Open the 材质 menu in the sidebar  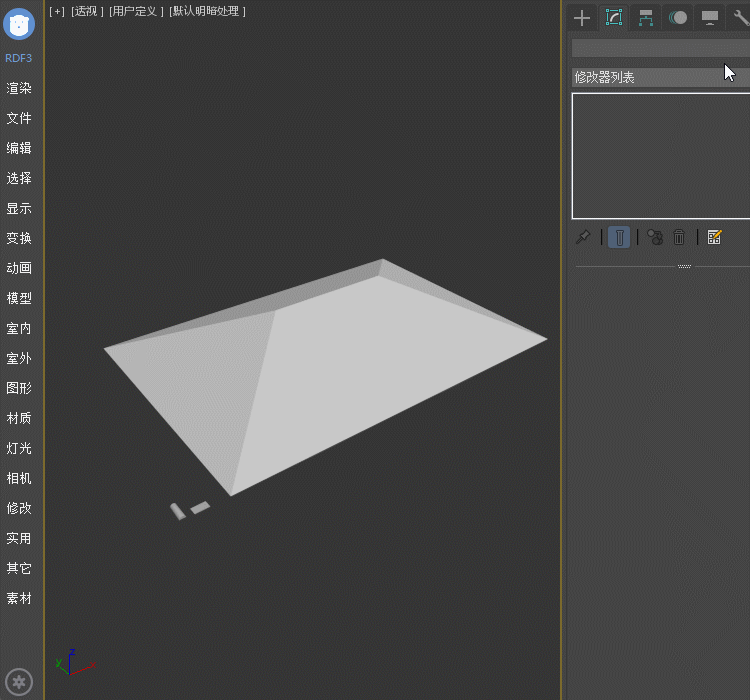(x=19, y=418)
